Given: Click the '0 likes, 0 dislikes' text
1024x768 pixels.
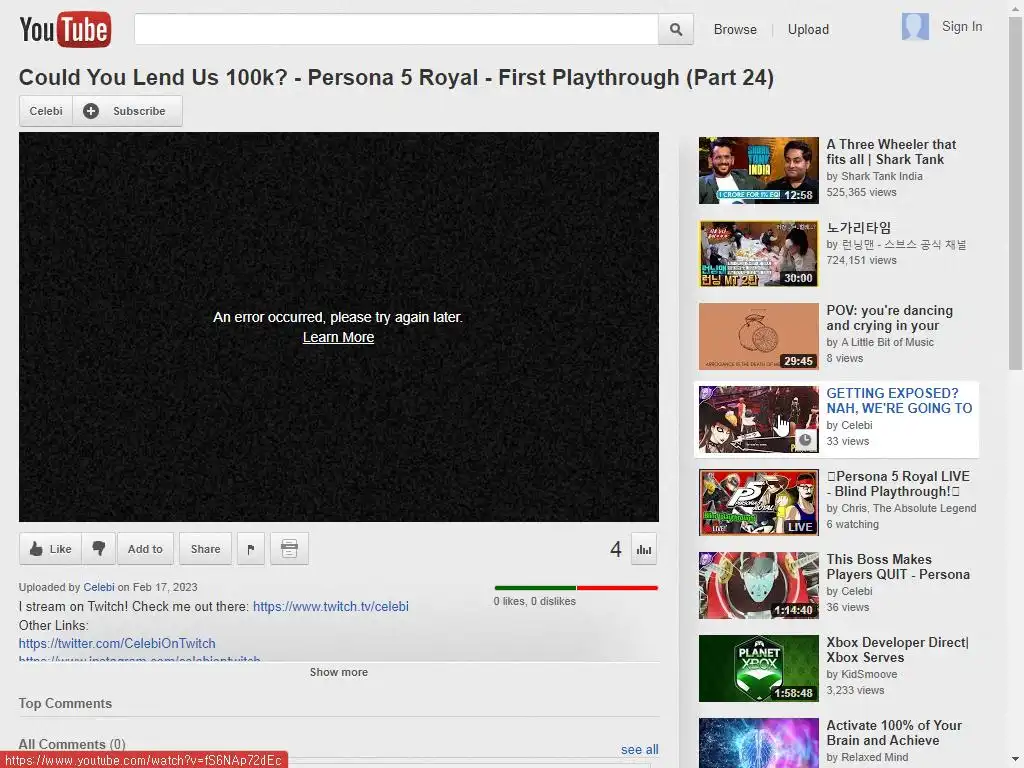Looking at the screenshot, I should pos(534,601).
